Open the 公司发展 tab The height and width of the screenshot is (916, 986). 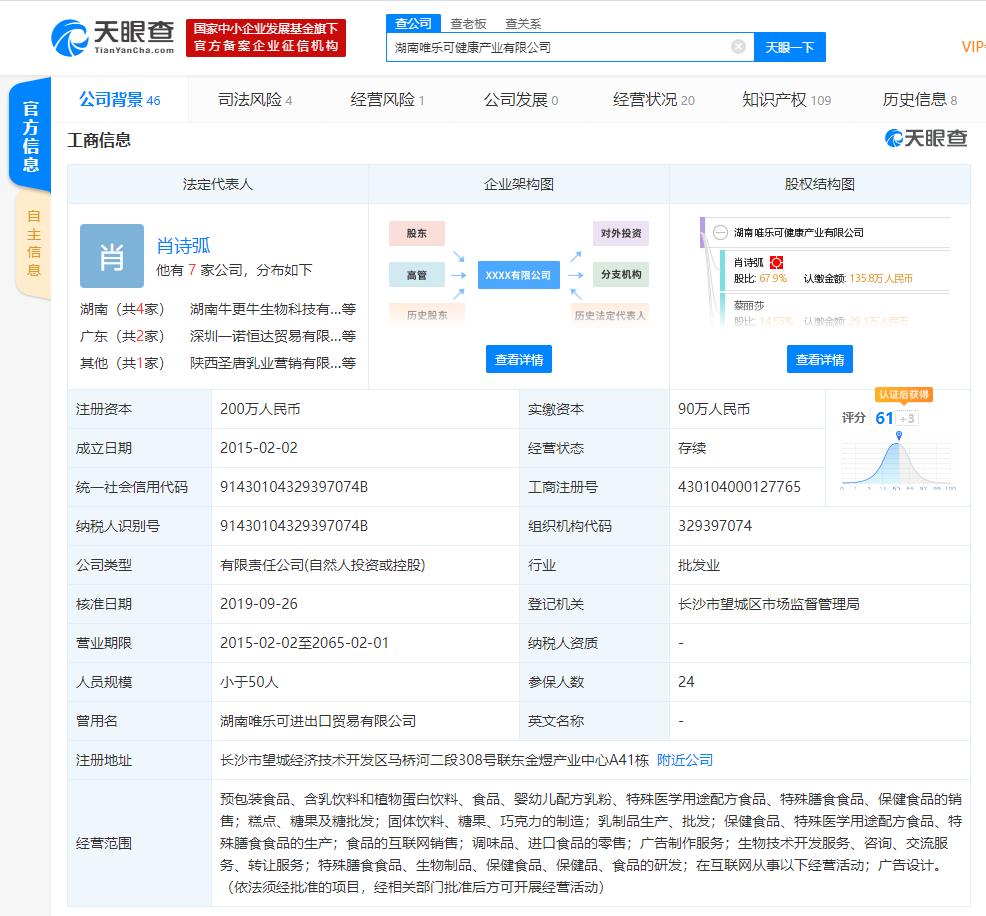(521, 99)
